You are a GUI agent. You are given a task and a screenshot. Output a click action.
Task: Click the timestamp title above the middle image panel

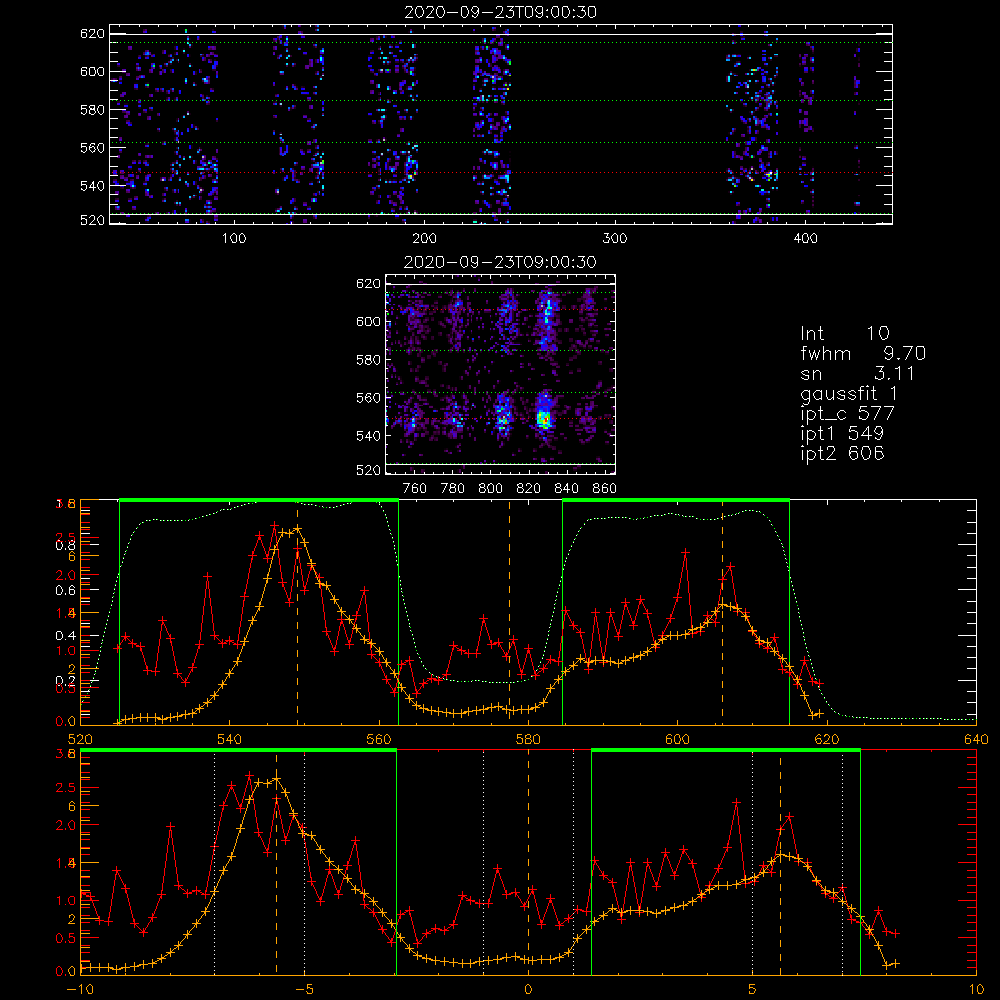[500, 262]
